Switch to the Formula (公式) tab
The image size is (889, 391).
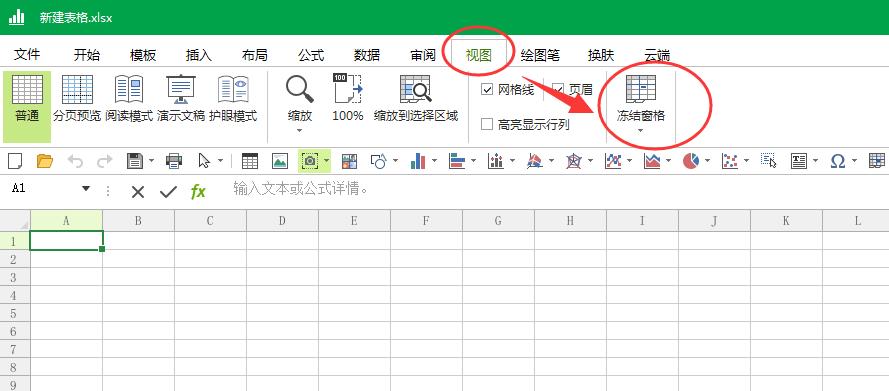(311, 55)
